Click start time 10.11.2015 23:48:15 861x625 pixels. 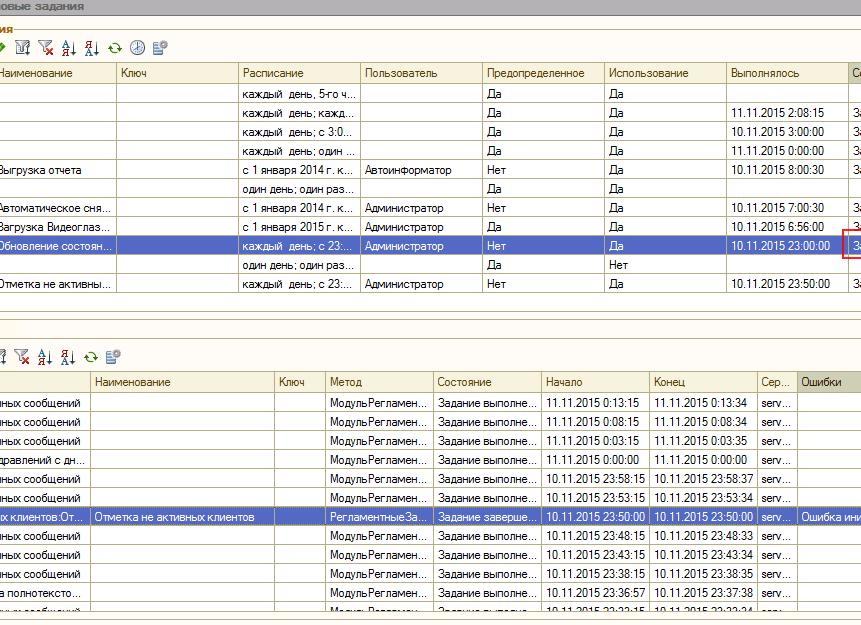click(x=595, y=535)
